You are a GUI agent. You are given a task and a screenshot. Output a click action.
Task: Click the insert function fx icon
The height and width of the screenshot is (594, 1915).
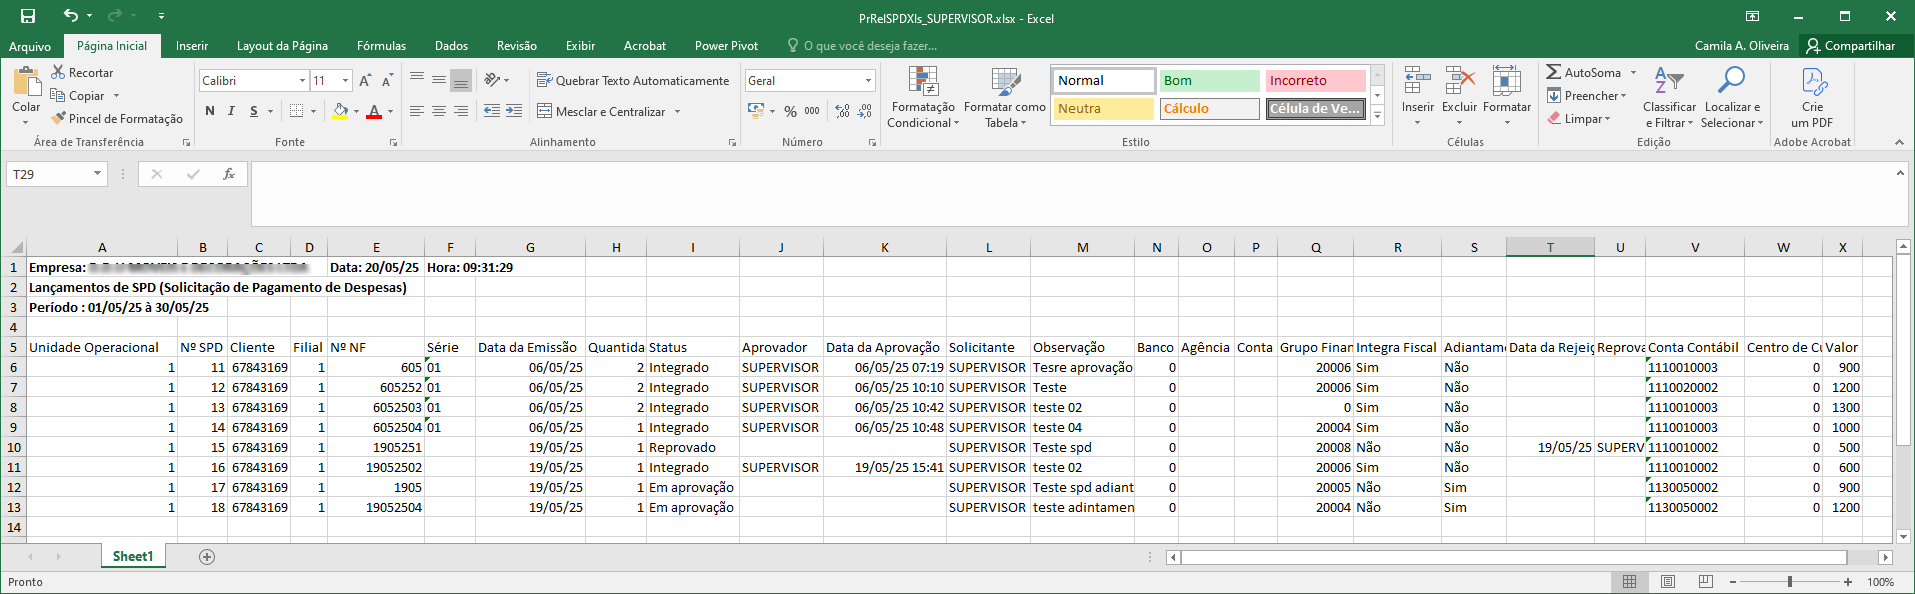tap(229, 174)
